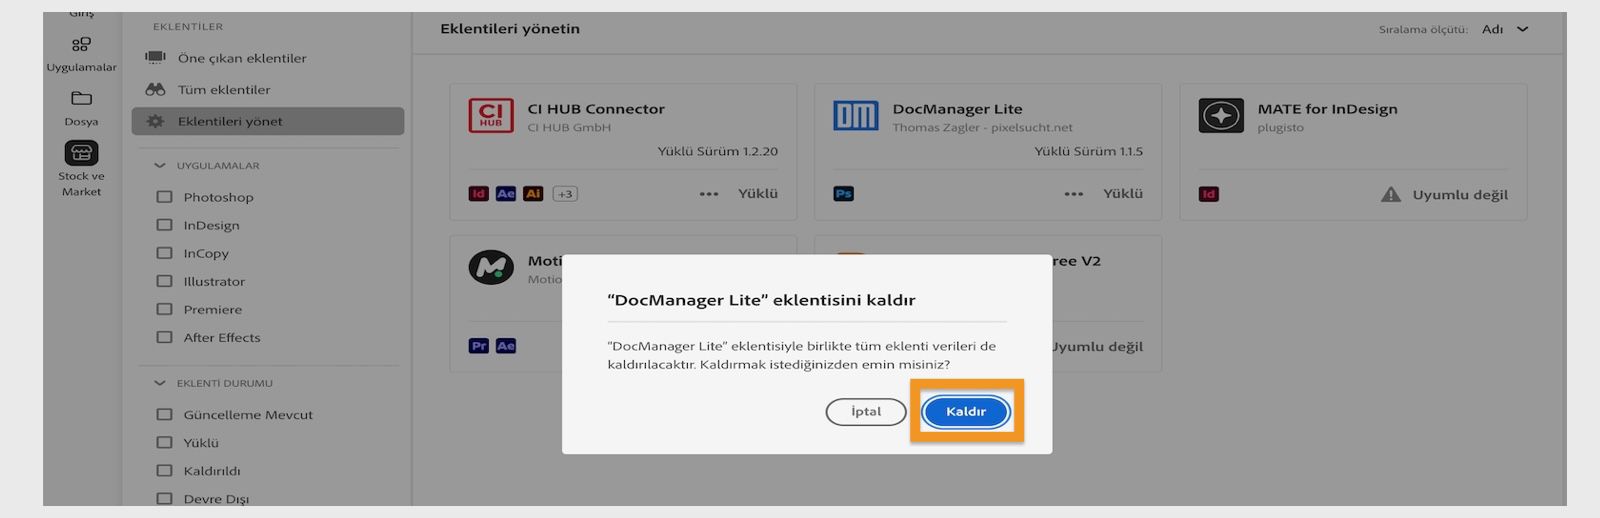Click CI HUB Connector title text
The width and height of the screenshot is (1600, 518).
[596, 109]
